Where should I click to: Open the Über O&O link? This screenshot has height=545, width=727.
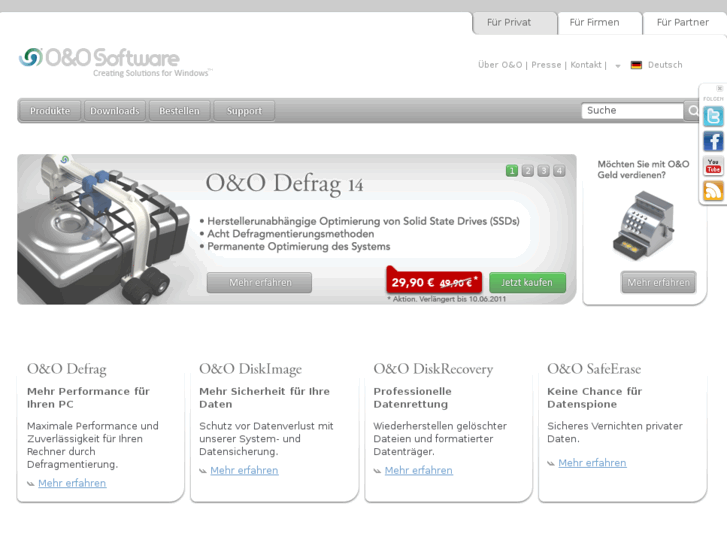[500, 65]
